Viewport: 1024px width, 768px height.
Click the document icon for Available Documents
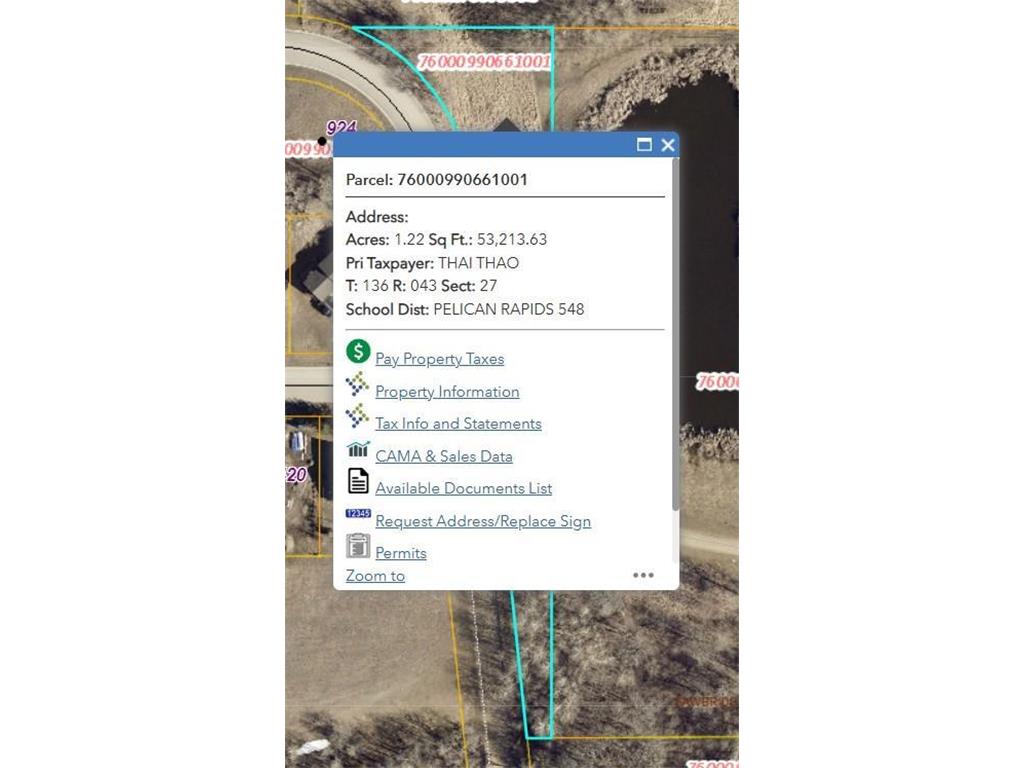pos(358,481)
